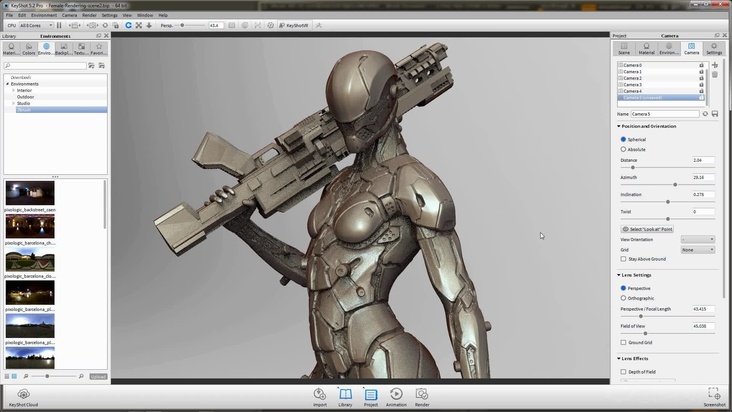This screenshot has width=732, height=412.
Task: Open the File menu
Action: 9,15
